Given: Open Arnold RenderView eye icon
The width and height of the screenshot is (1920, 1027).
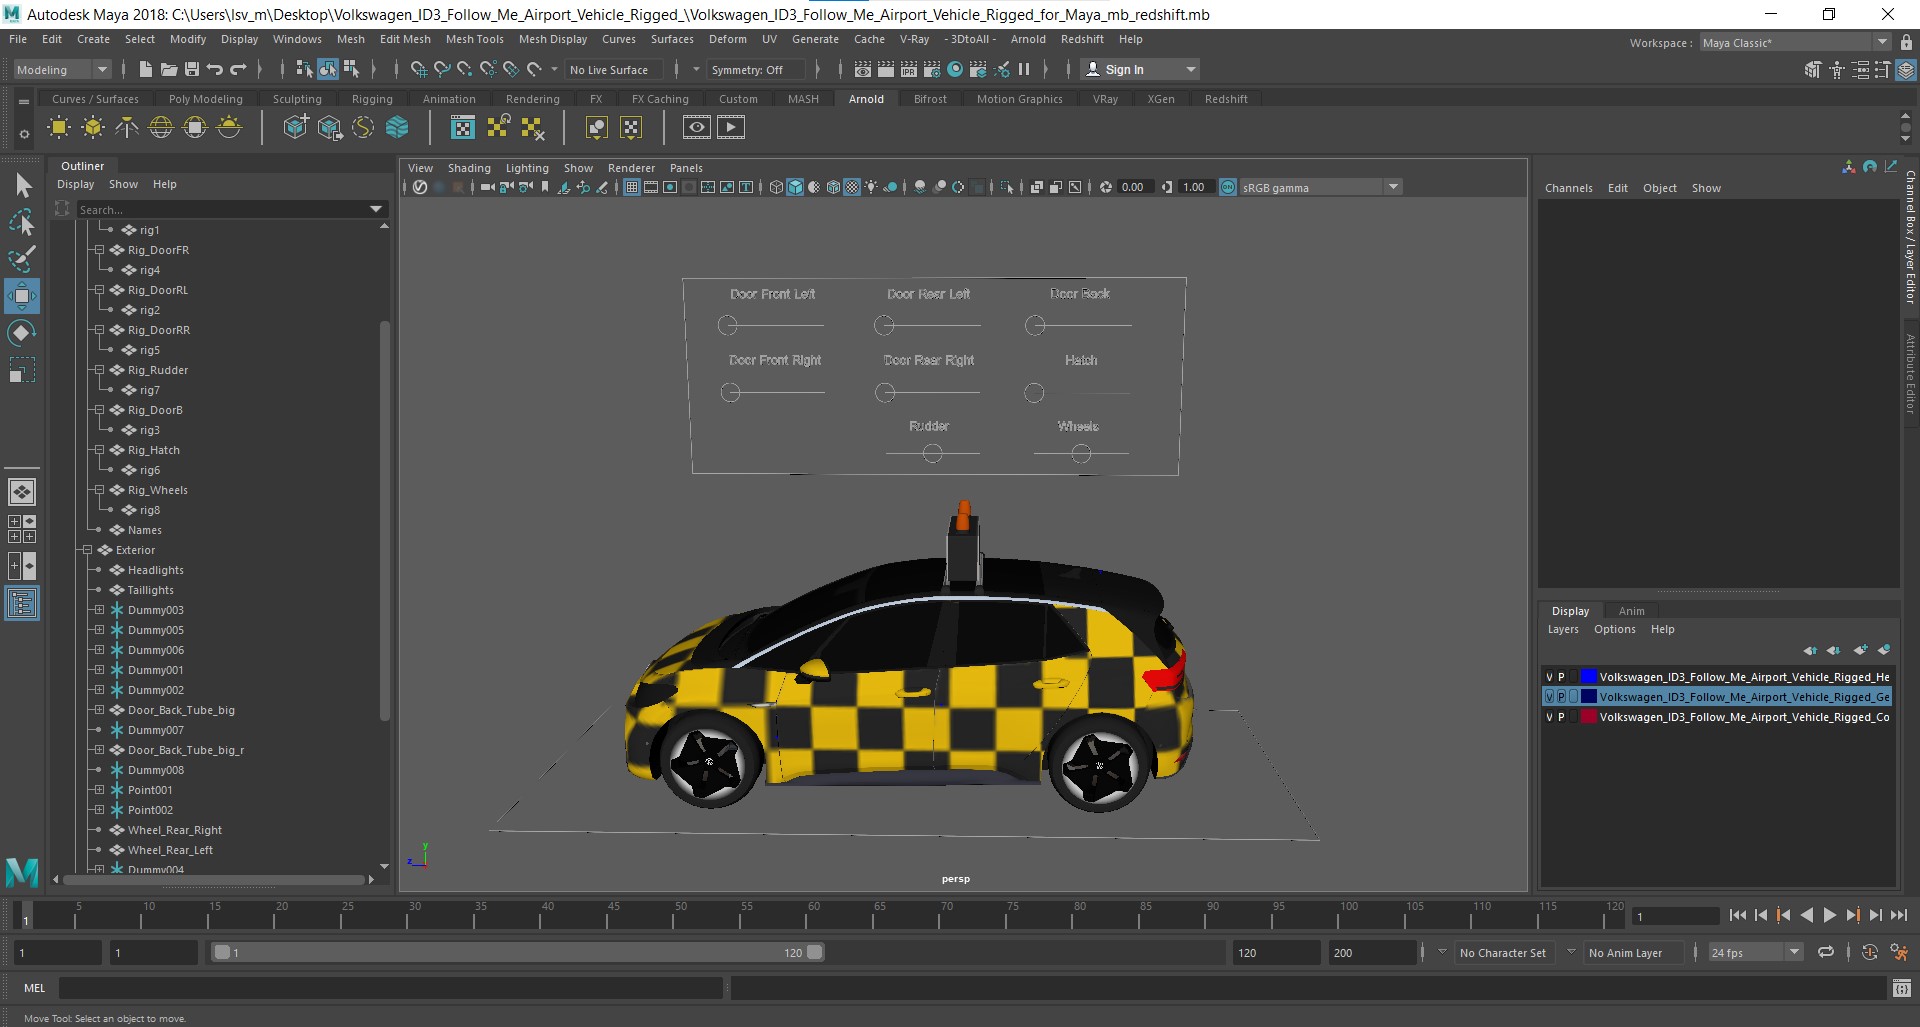Looking at the screenshot, I should [x=697, y=127].
